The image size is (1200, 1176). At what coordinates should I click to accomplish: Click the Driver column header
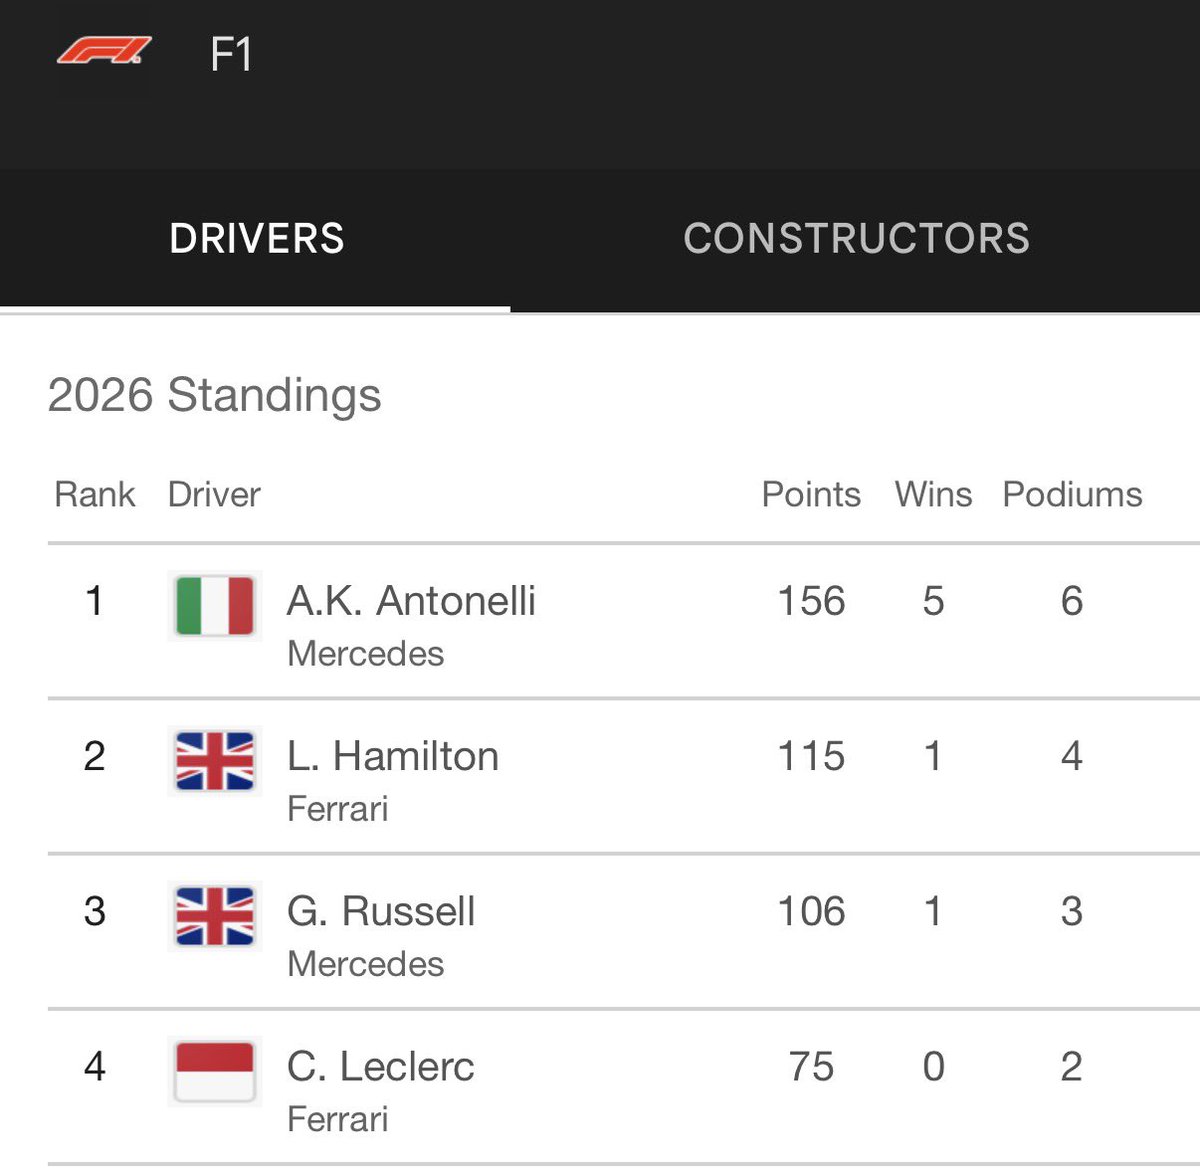click(214, 494)
